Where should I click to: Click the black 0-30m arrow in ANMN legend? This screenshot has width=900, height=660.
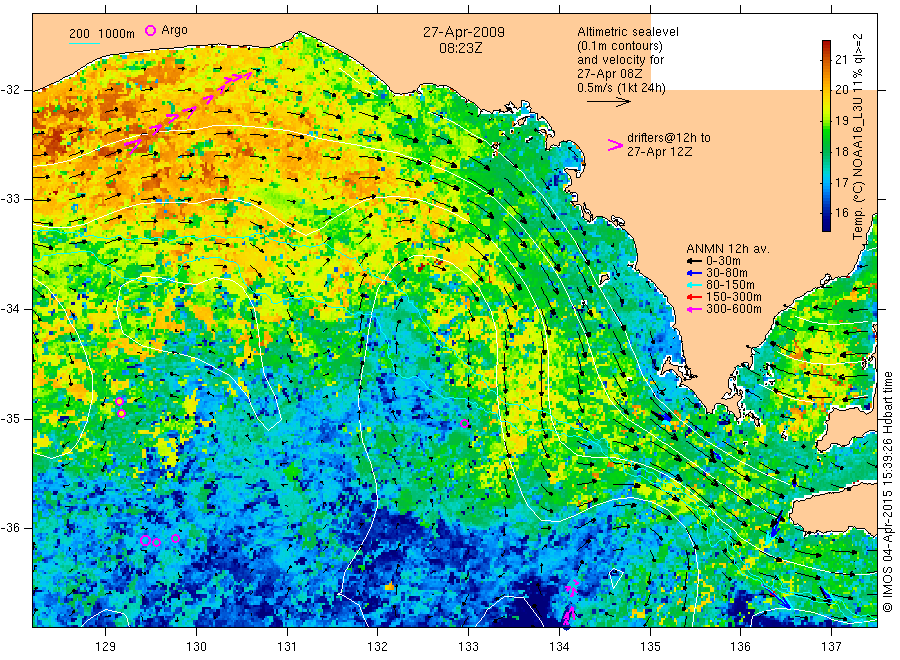695,261
